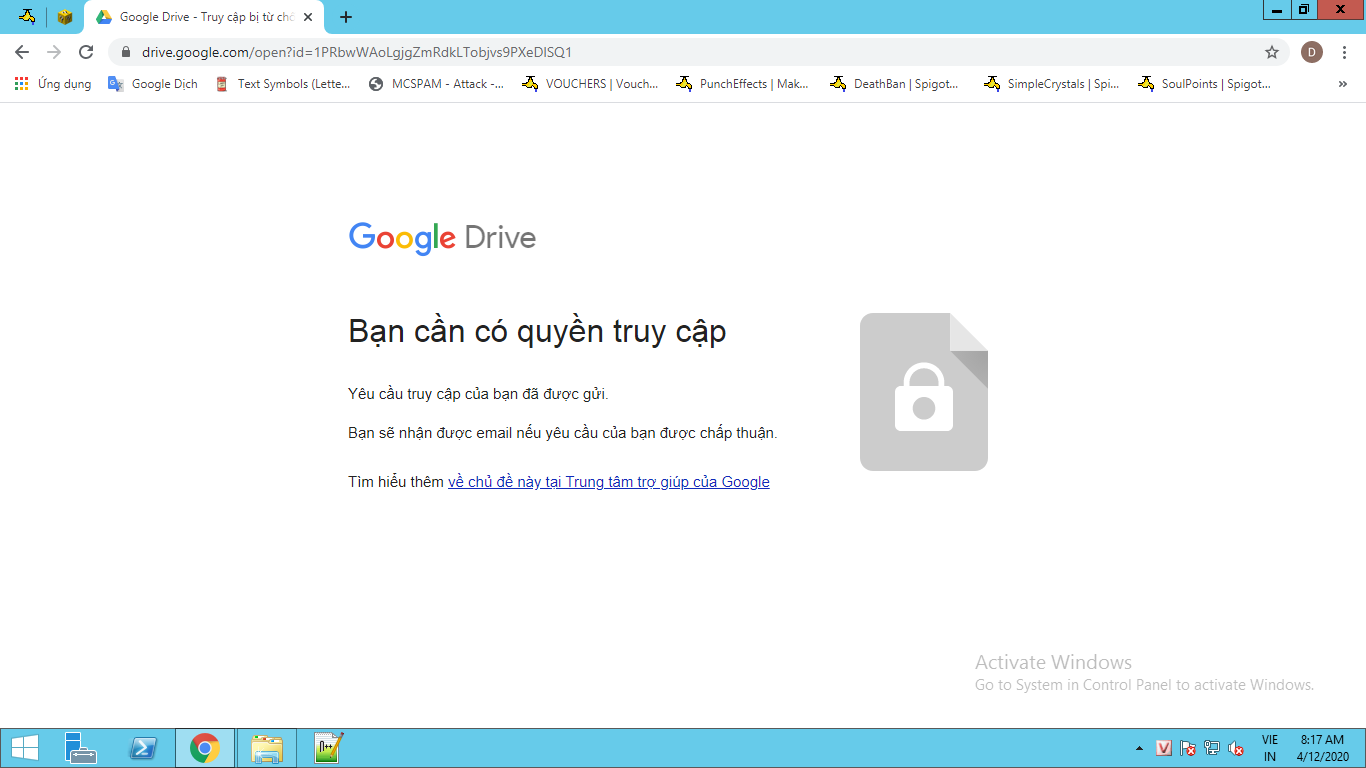Reload the current page
The image size is (1366, 768).
(x=86, y=52)
